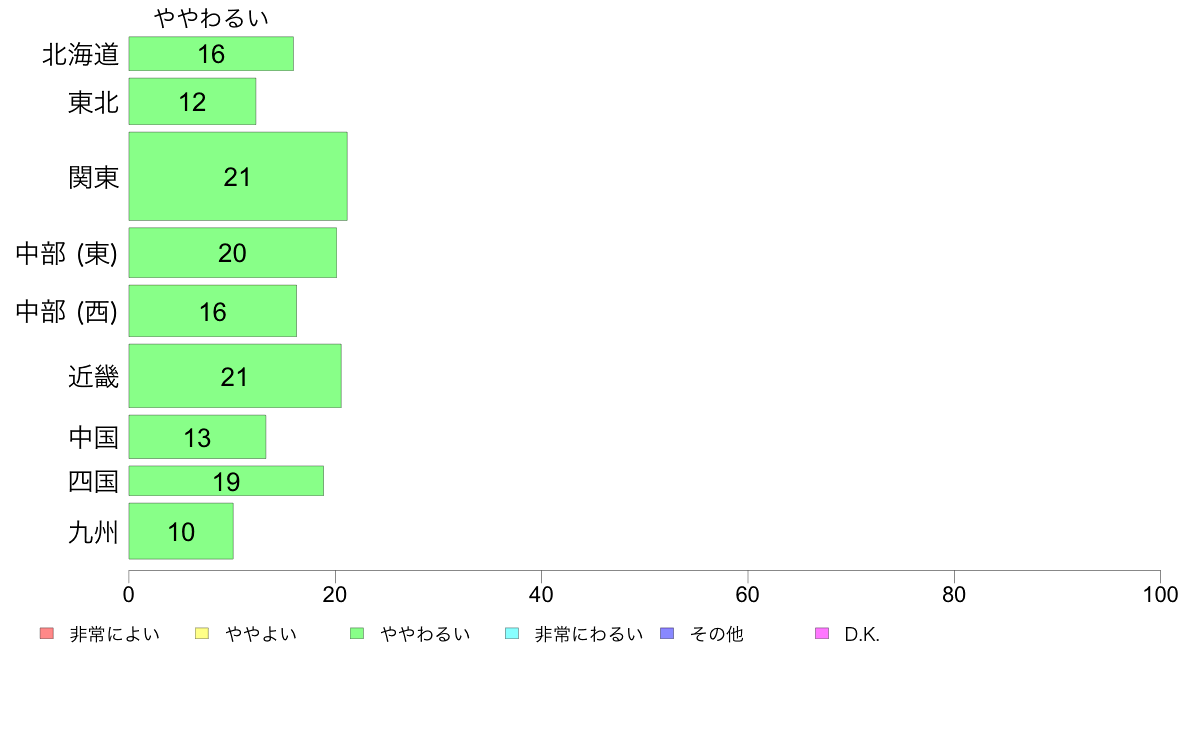Viewport: 1188px width, 736px height.
Task: Click the ややわるい column title
Action: coord(211,17)
